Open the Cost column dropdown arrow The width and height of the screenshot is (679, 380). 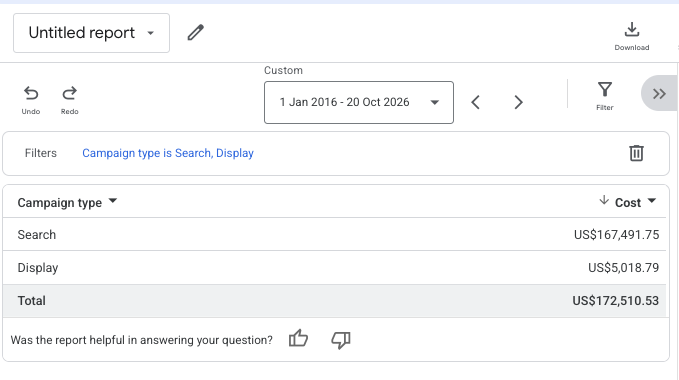[x=652, y=201]
